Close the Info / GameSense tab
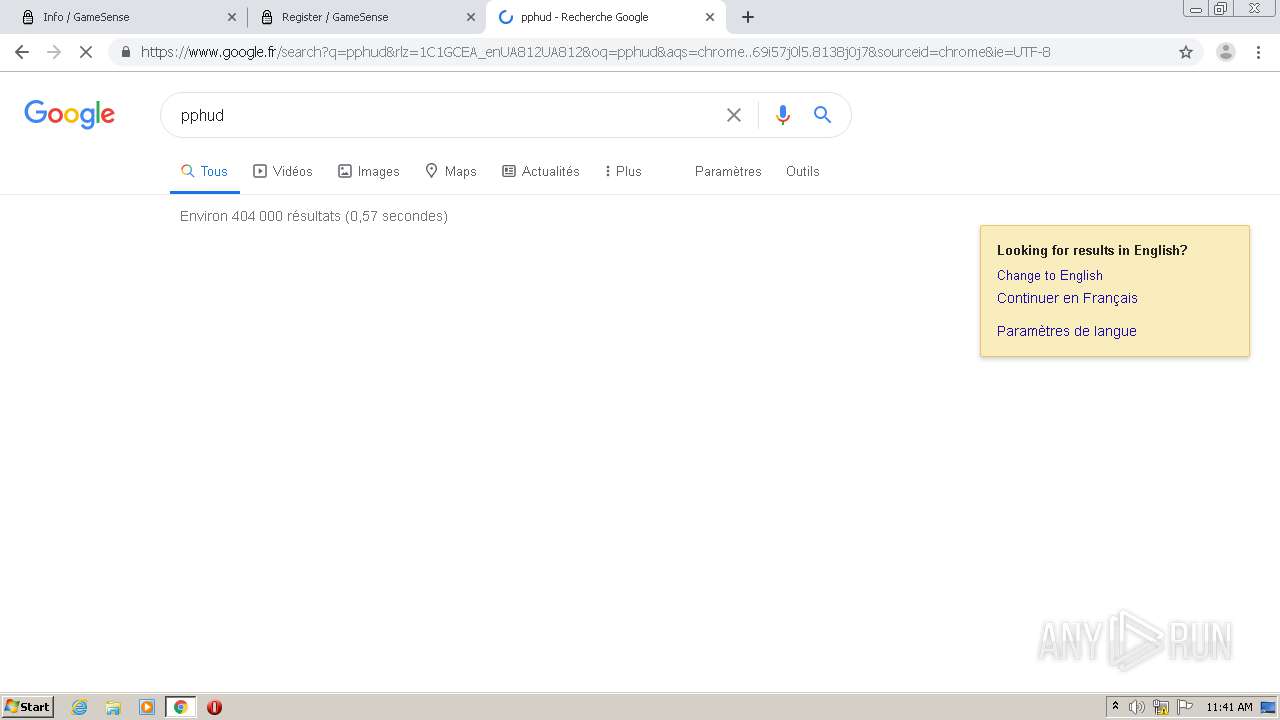Viewport: 1280px width, 720px height. tap(232, 17)
